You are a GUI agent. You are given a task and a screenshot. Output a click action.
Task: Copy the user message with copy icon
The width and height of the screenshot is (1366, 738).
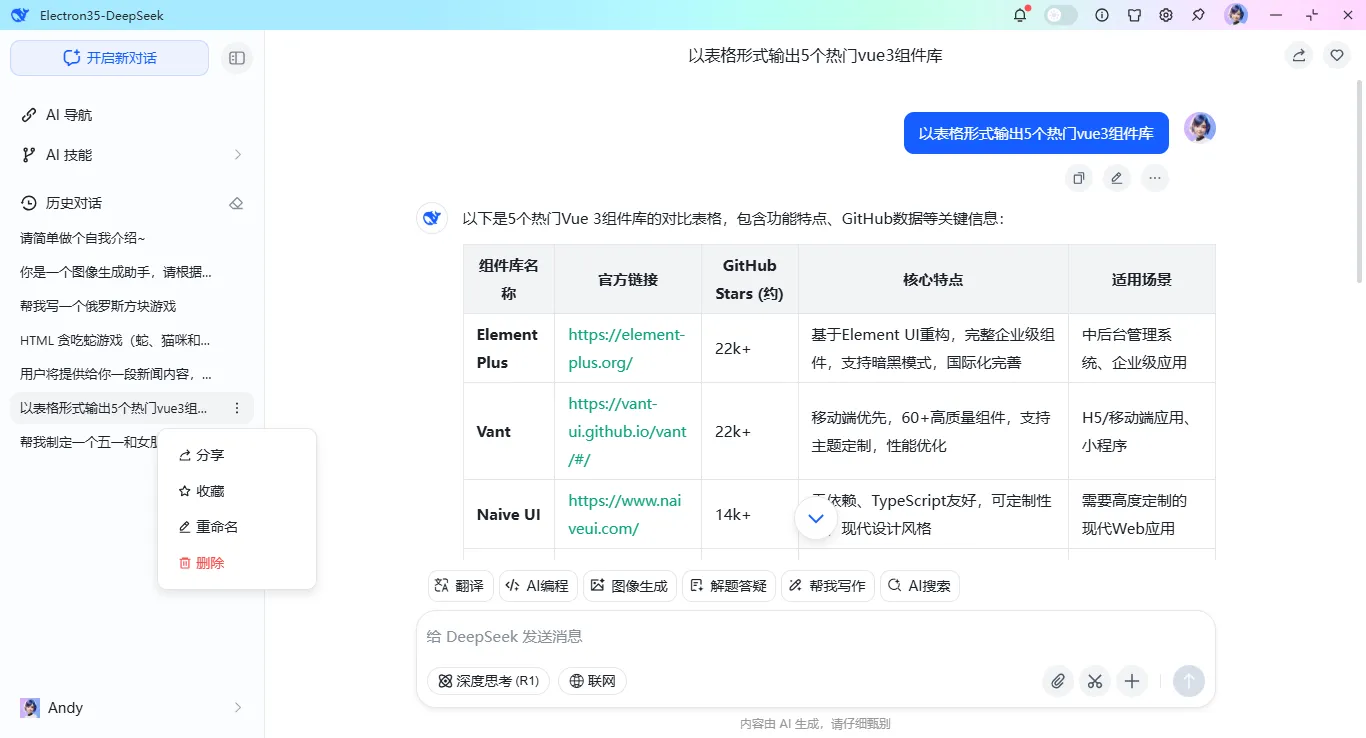tap(1079, 178)
